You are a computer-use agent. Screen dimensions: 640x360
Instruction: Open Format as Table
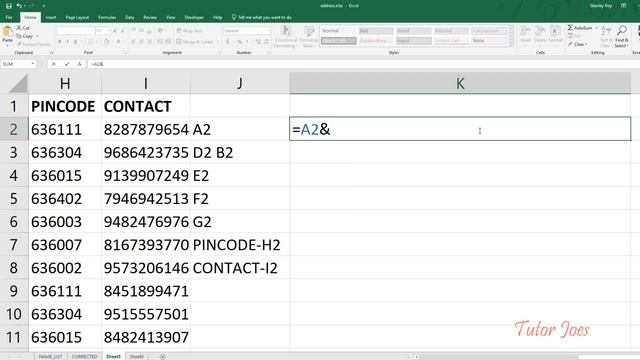309,36
